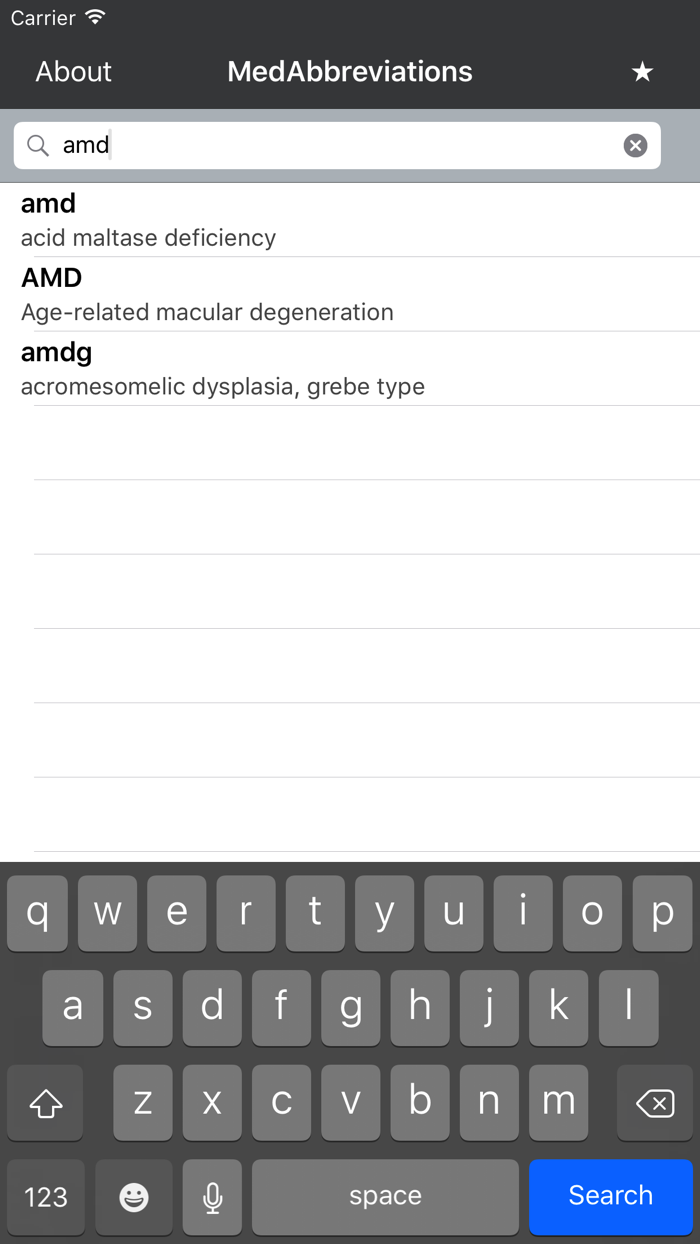Viewport: 700px width, 1244px height.
Task: Tap the letter q key on the keyboard
Action: pyautogui.click(x=37, y=913)
